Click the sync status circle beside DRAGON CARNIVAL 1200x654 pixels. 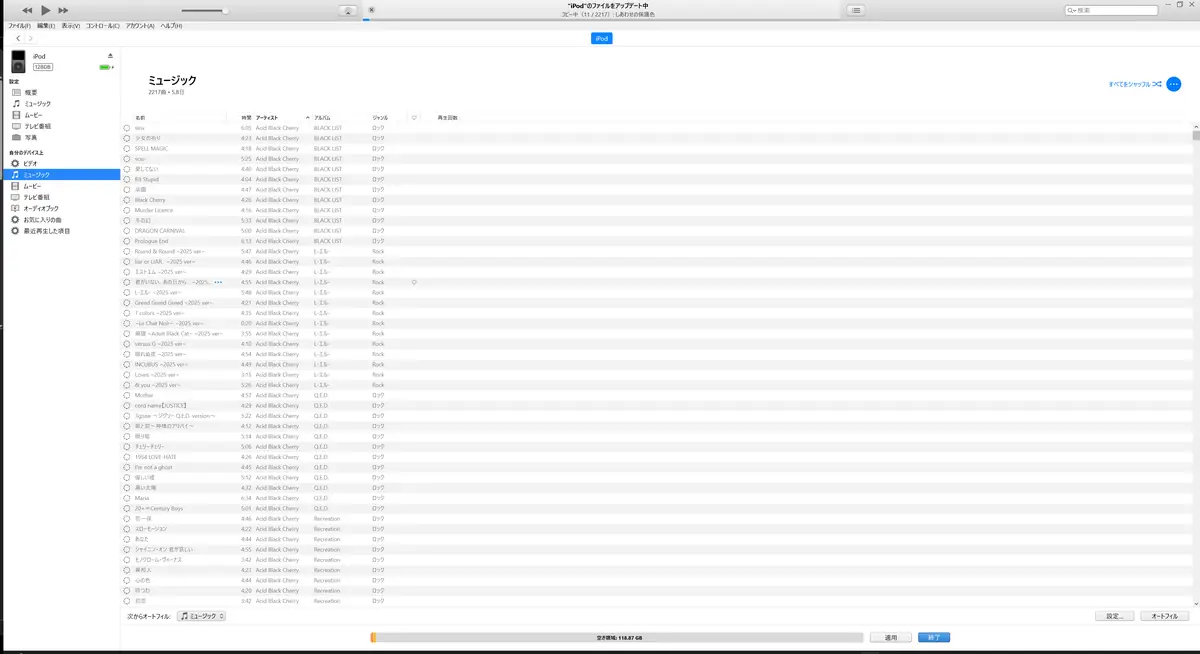[127, 231]
